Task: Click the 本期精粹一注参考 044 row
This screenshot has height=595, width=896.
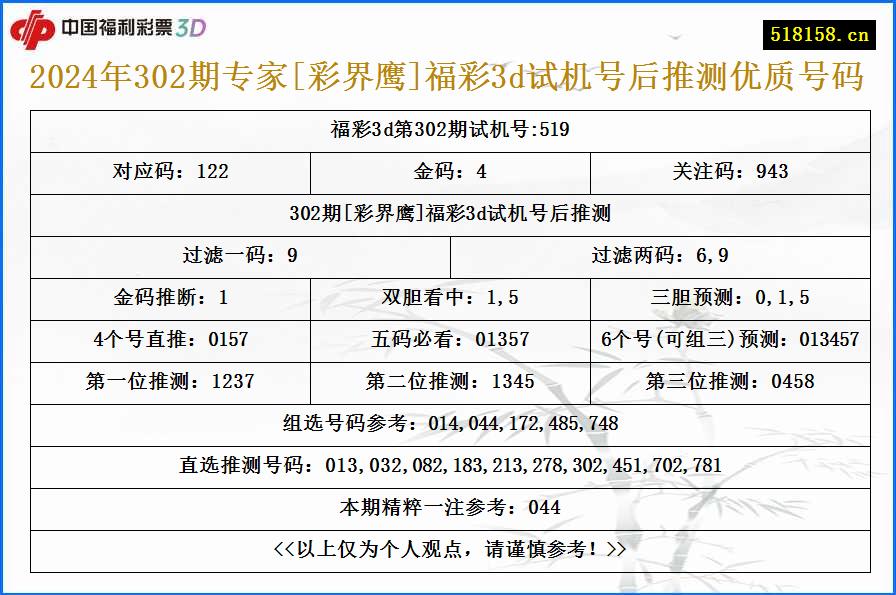Action: pyautogui.click(x=448, y=508)
